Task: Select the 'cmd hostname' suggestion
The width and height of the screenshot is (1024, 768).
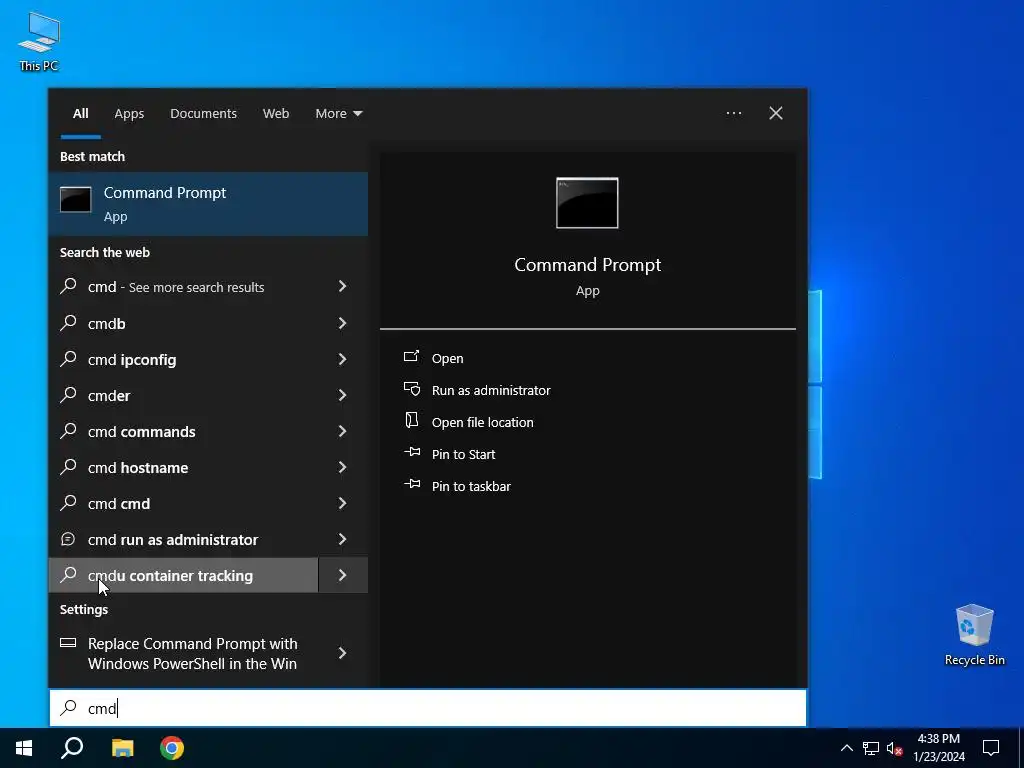Action: coord(184,467)
